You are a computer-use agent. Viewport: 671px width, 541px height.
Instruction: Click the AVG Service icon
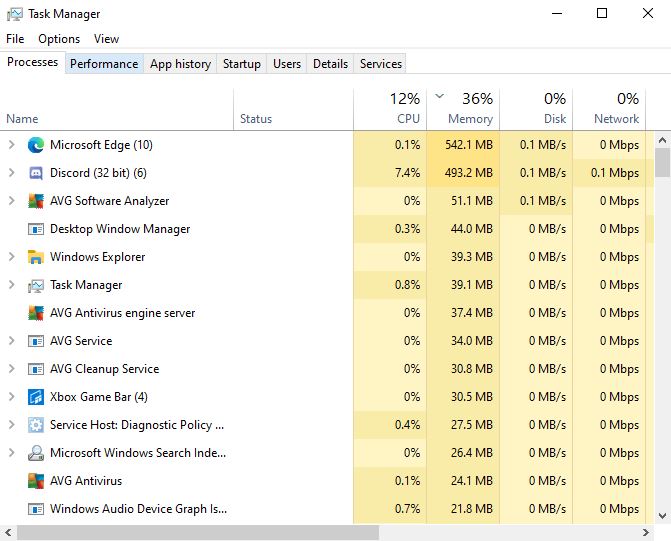coord(36,341)
